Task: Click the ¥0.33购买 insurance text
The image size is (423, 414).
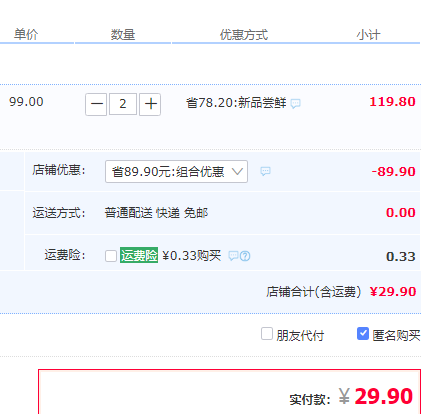Action: (x=192, y=256)
